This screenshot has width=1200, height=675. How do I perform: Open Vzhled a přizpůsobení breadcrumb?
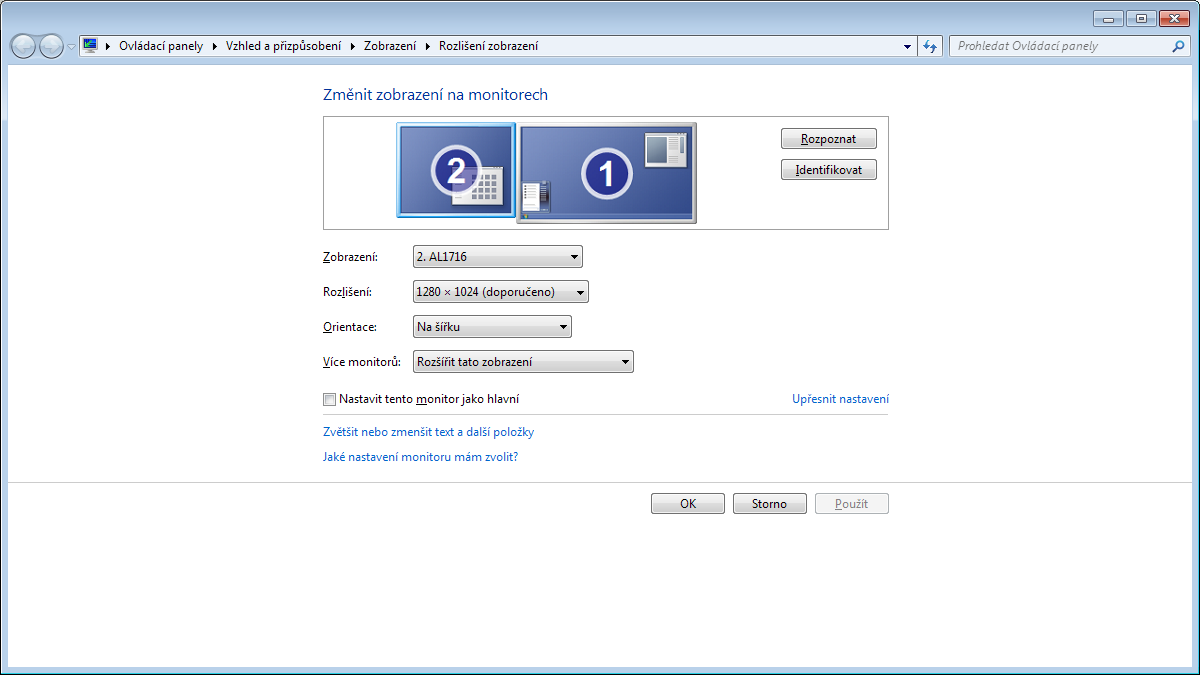[x=283, y=46]
